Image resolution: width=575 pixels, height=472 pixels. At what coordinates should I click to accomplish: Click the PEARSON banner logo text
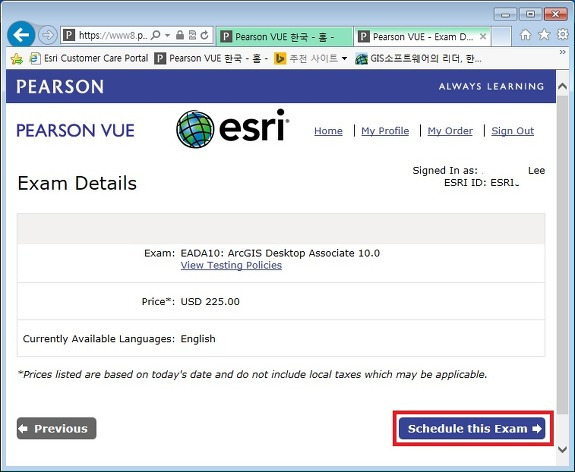click(60, 87)
